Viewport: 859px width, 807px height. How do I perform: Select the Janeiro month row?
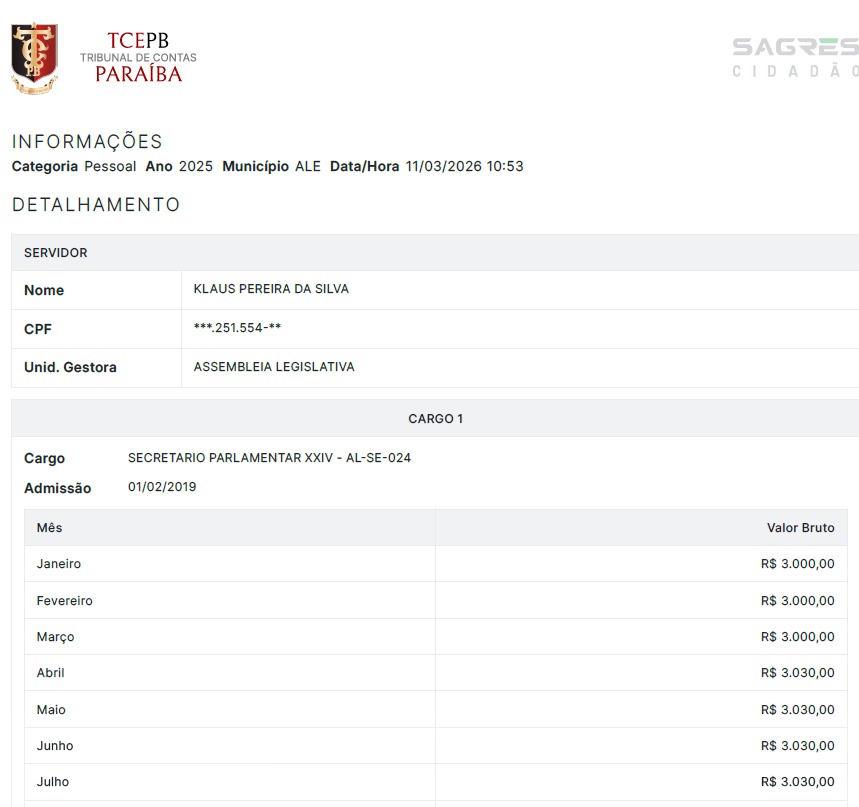[x=58, y=564]
